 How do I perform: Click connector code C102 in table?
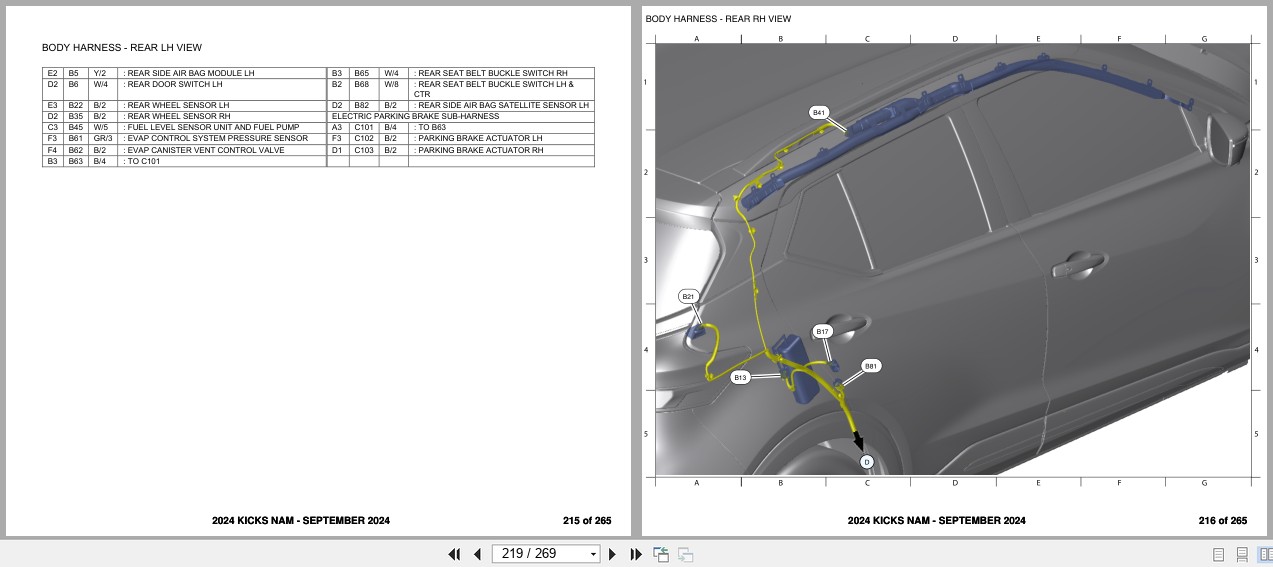pyautogui.click(x=363, y=138)
